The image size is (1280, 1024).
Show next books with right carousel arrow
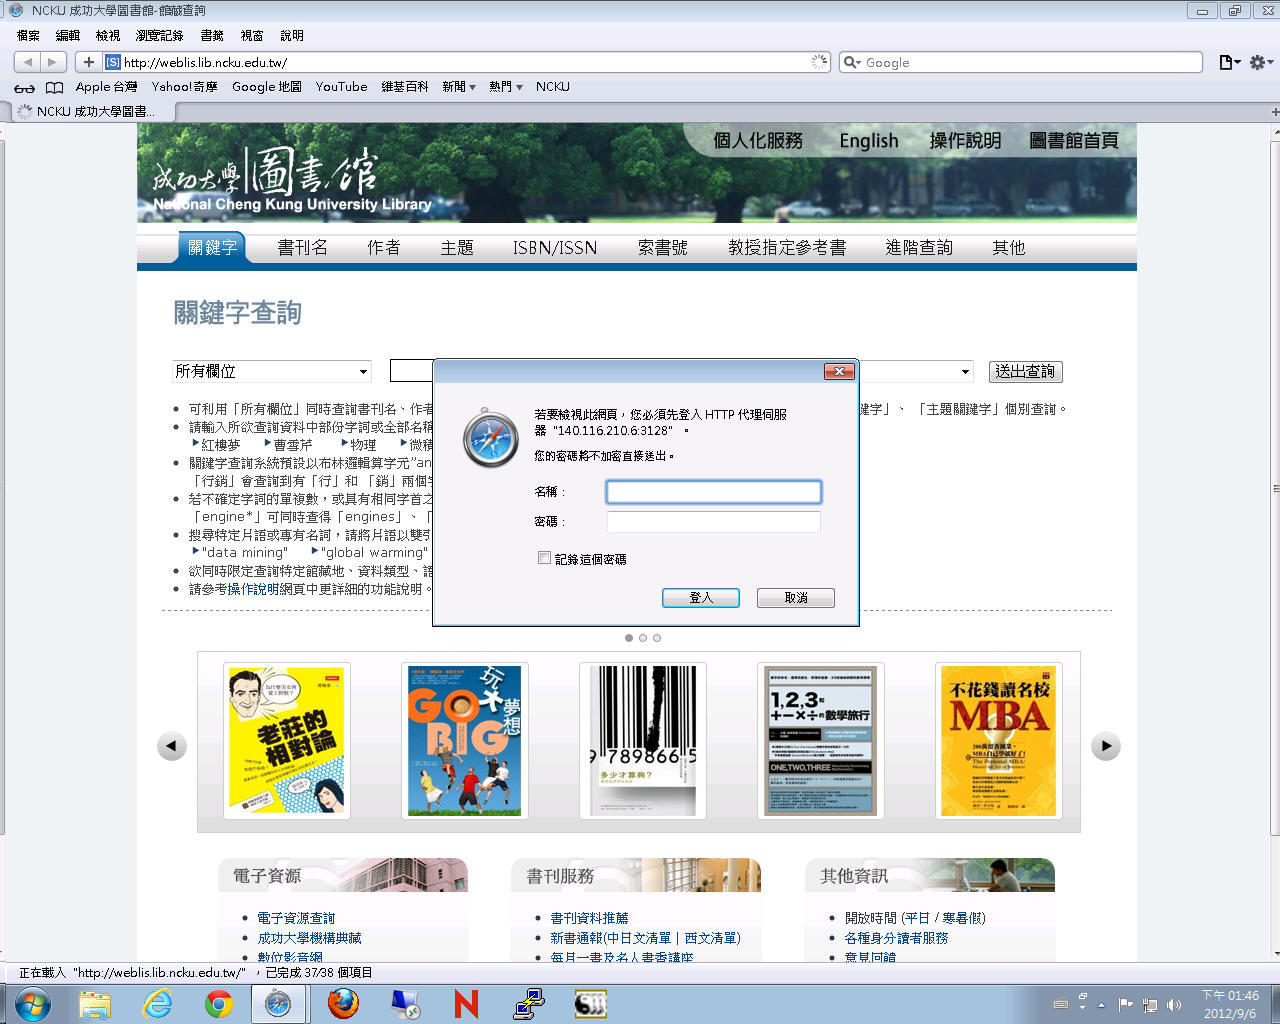click(x=1106, y=746)
